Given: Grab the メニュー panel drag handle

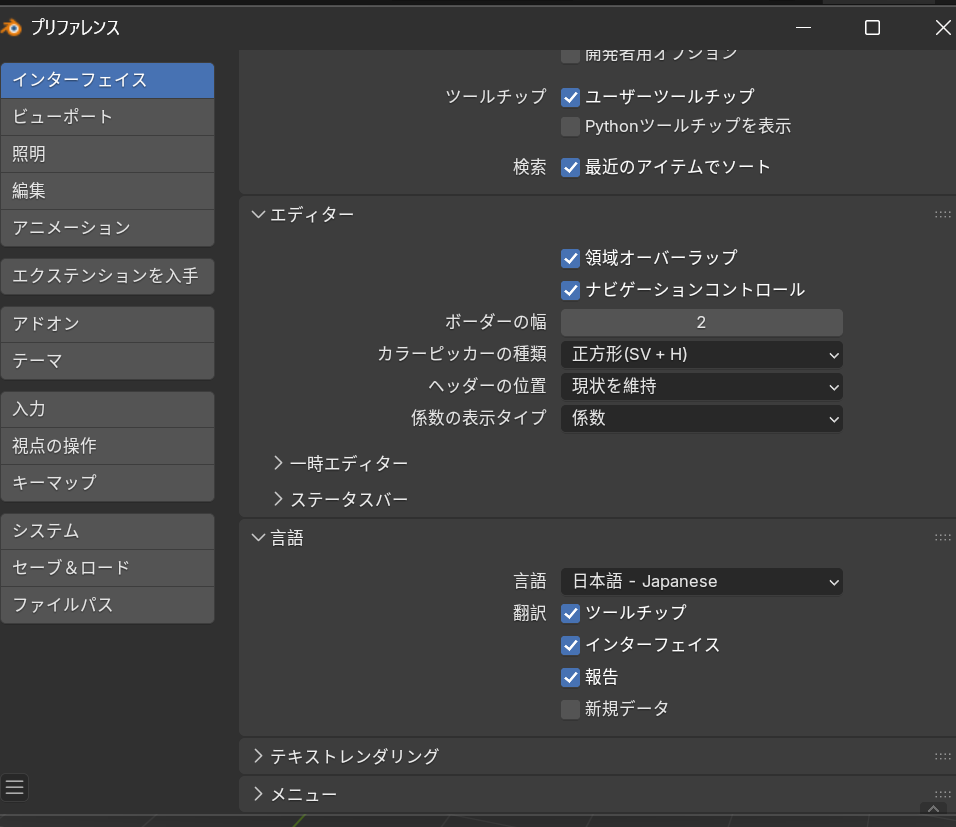Looking at the screenshot, I should point(942,794).
